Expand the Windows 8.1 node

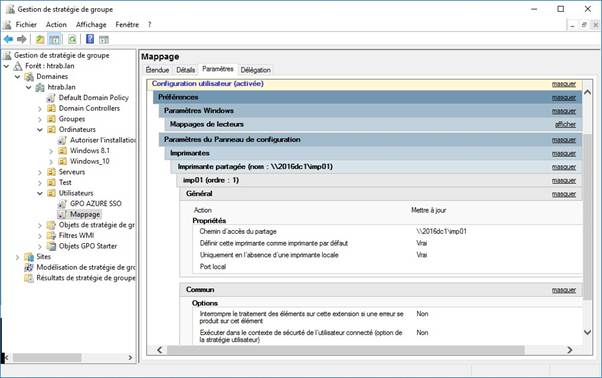(x=51, y=151)
